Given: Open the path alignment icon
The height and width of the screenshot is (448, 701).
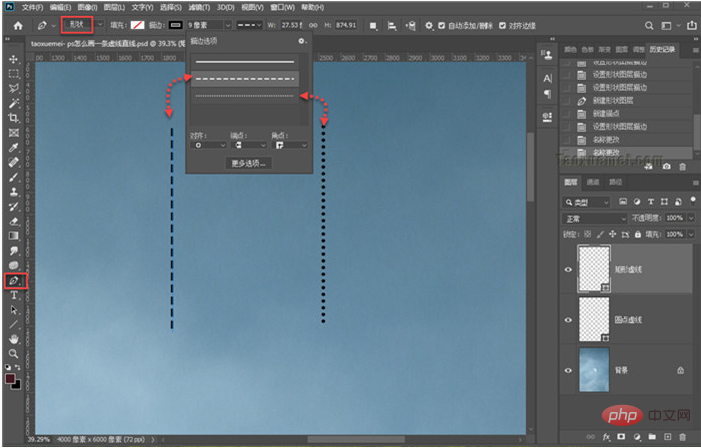Looking at the screenshot, I should pos(392,25).
